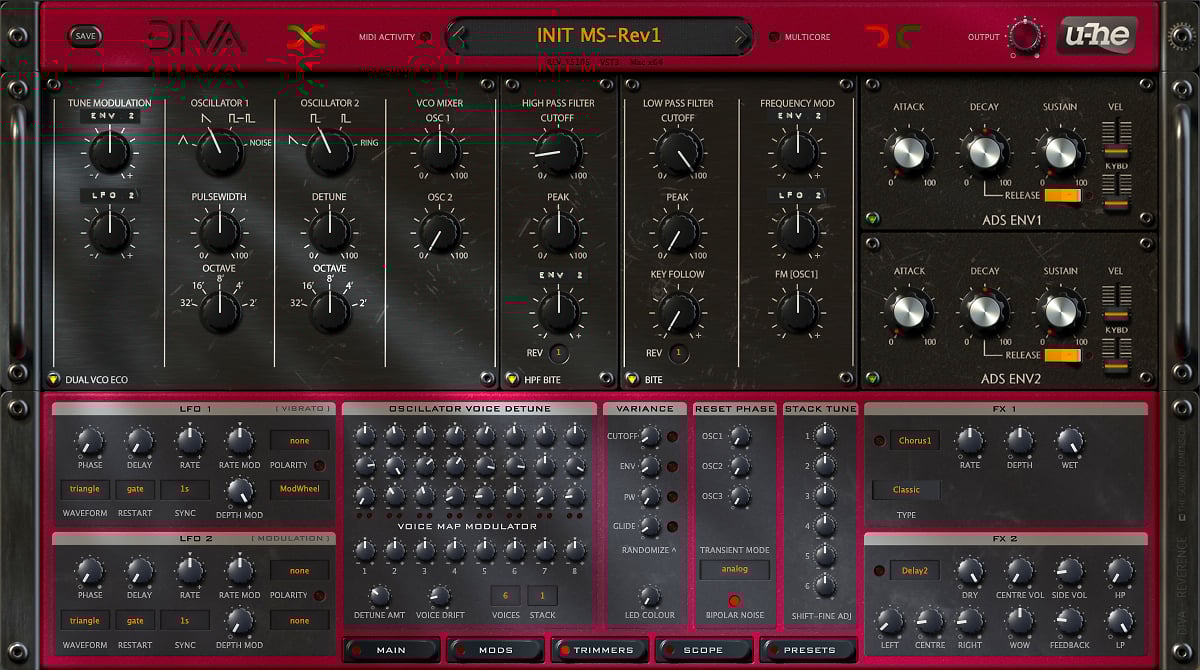The height and width of the screenshot is (670, 1200).
Task: Click the INIT MS-Rev1 preset name display
Action: coord(599,36)
